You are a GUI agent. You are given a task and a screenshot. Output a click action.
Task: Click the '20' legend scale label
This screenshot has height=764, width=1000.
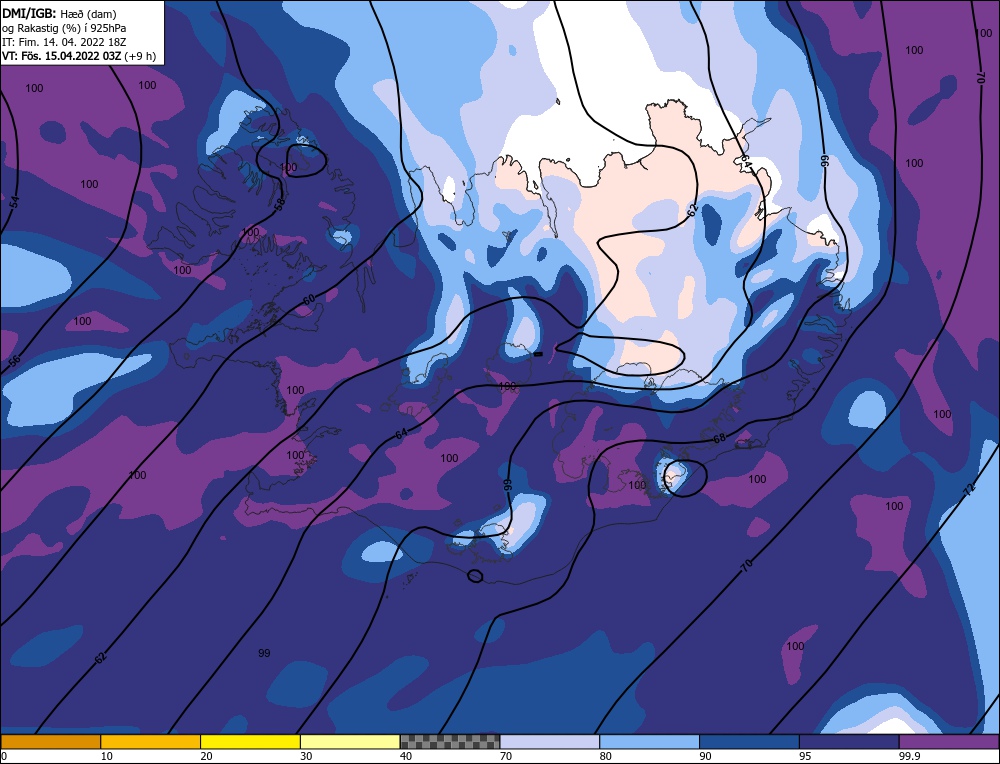click(206, 756)
